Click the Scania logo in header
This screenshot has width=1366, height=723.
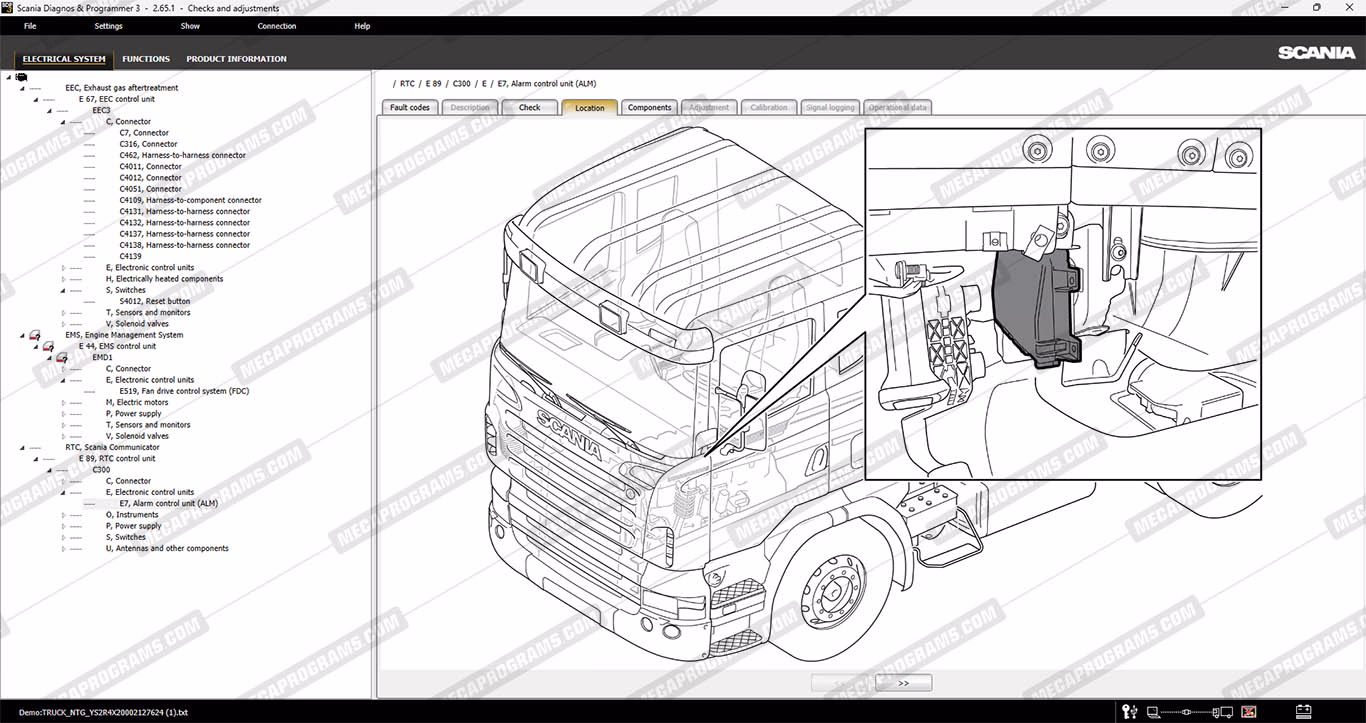pyautogui.click(x=1316, y=53)
